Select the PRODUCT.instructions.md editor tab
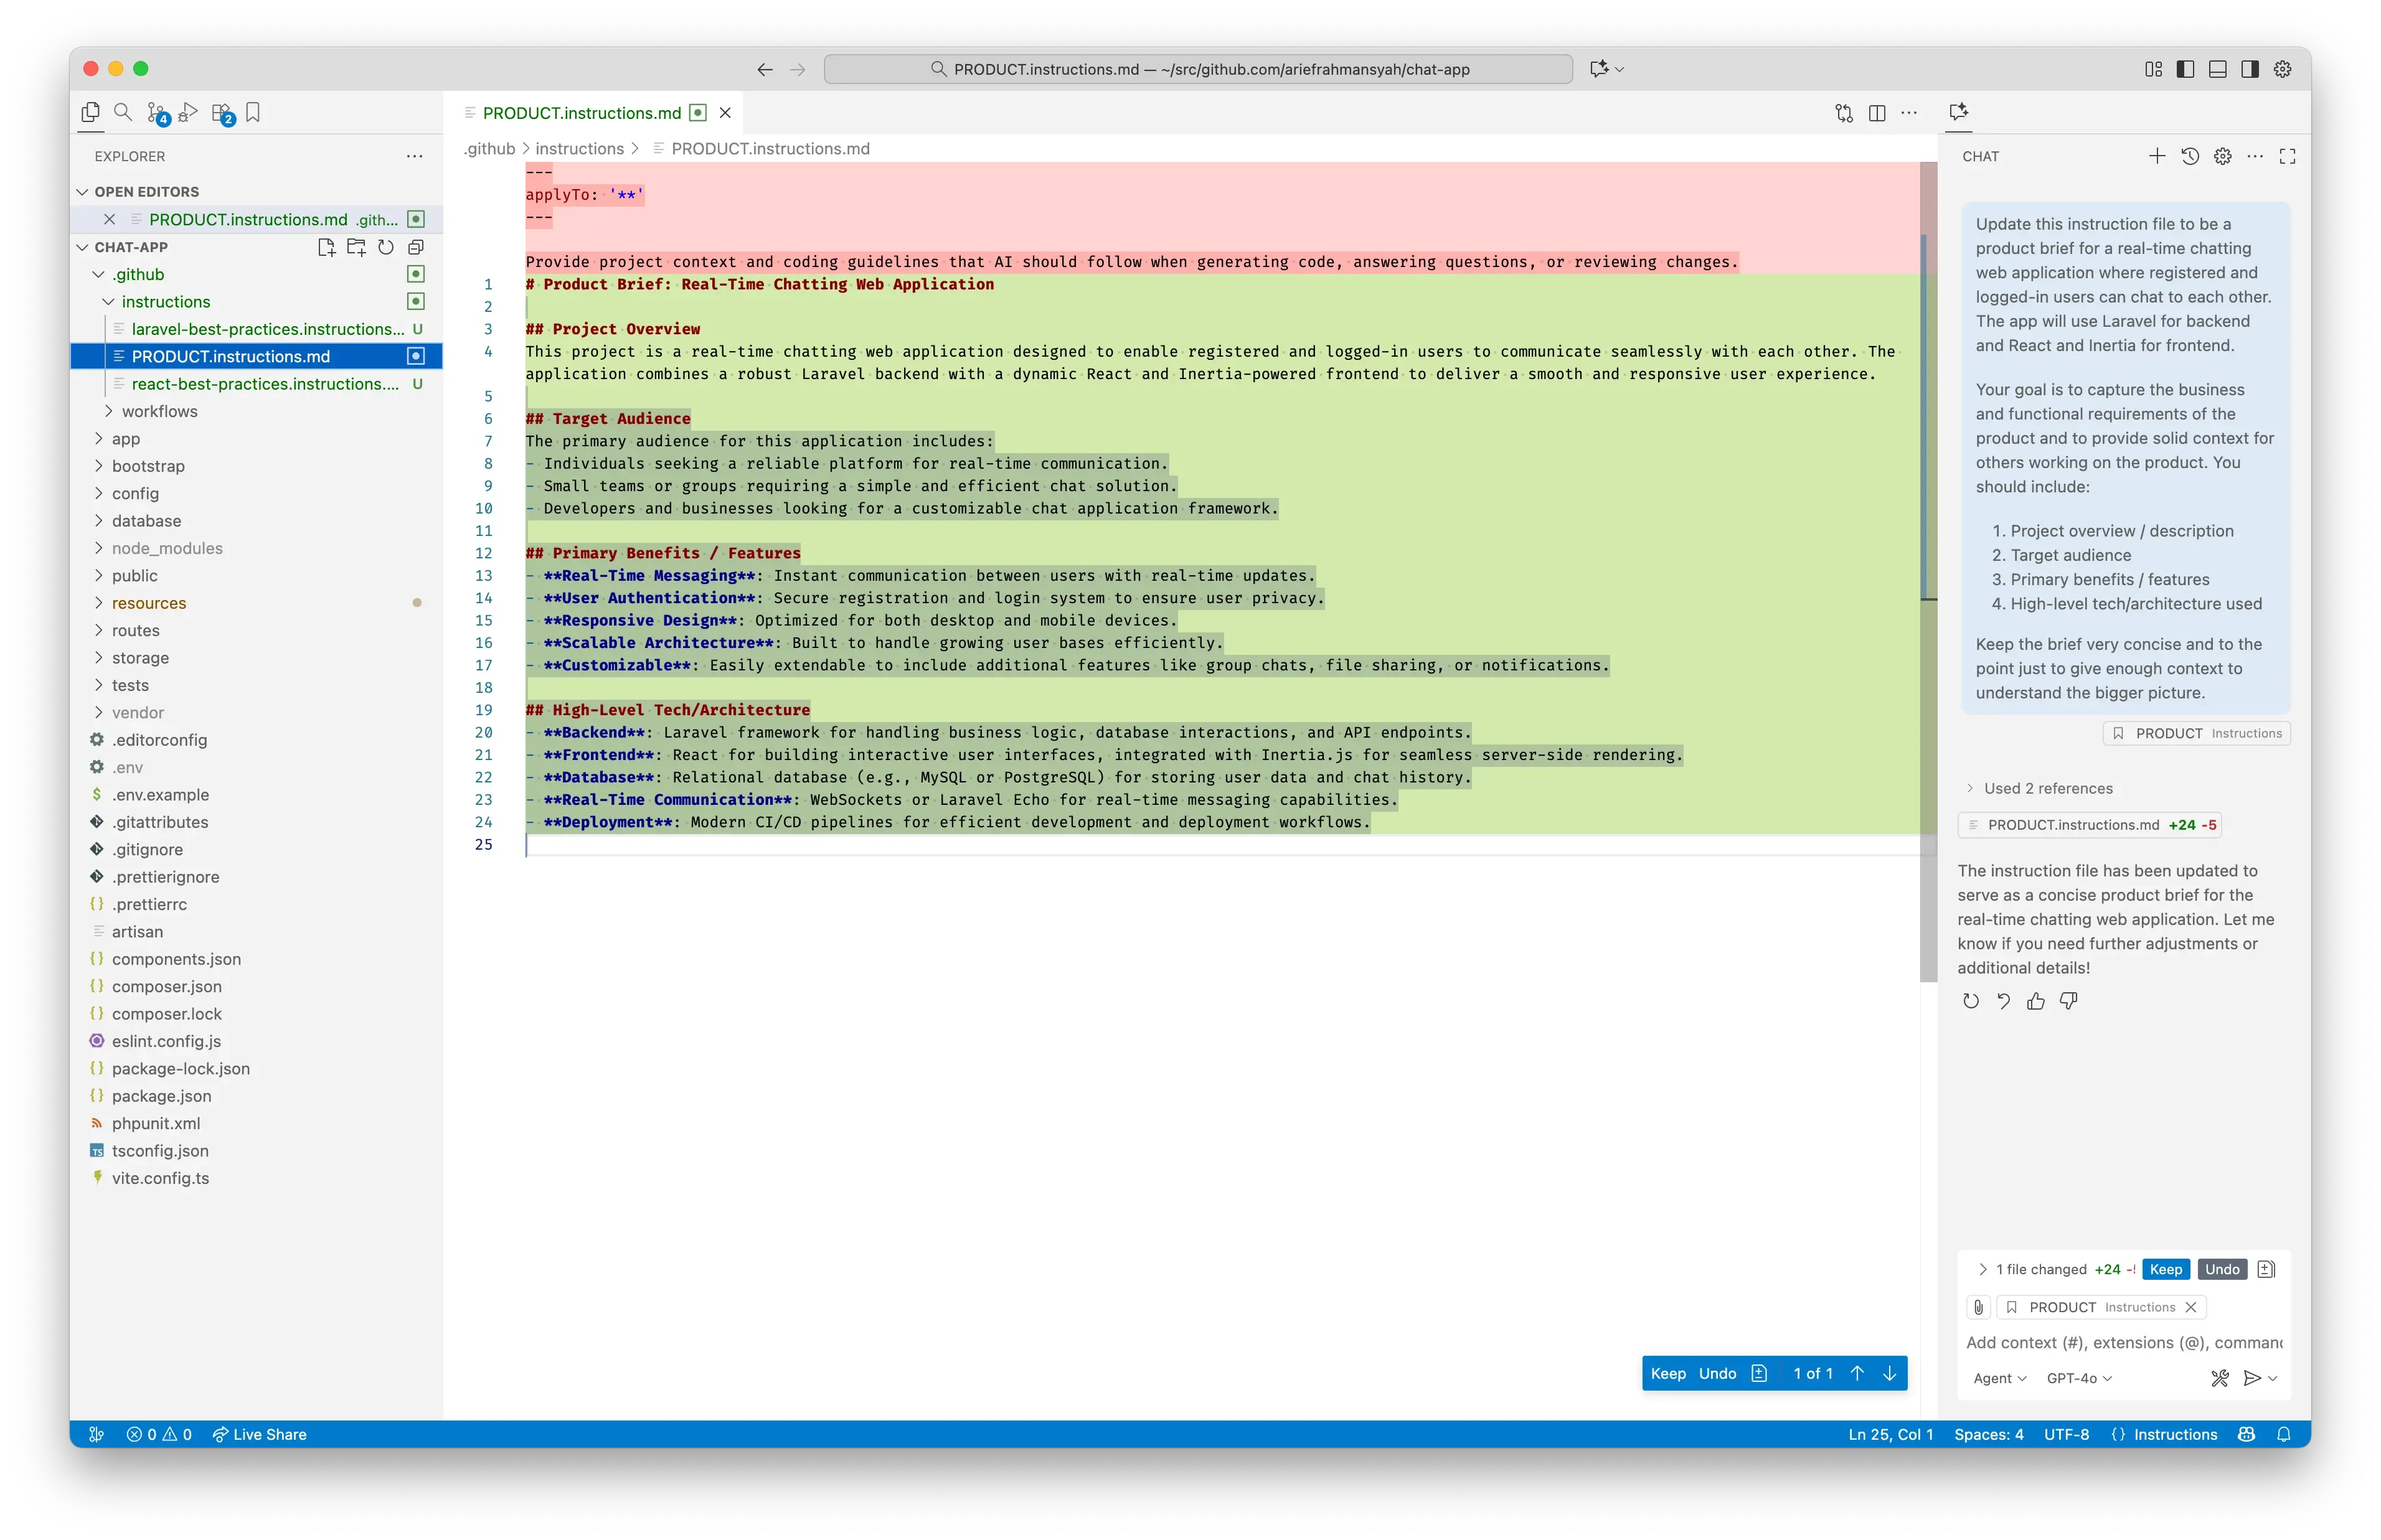 pyautogui.click(x=581, y=113)
